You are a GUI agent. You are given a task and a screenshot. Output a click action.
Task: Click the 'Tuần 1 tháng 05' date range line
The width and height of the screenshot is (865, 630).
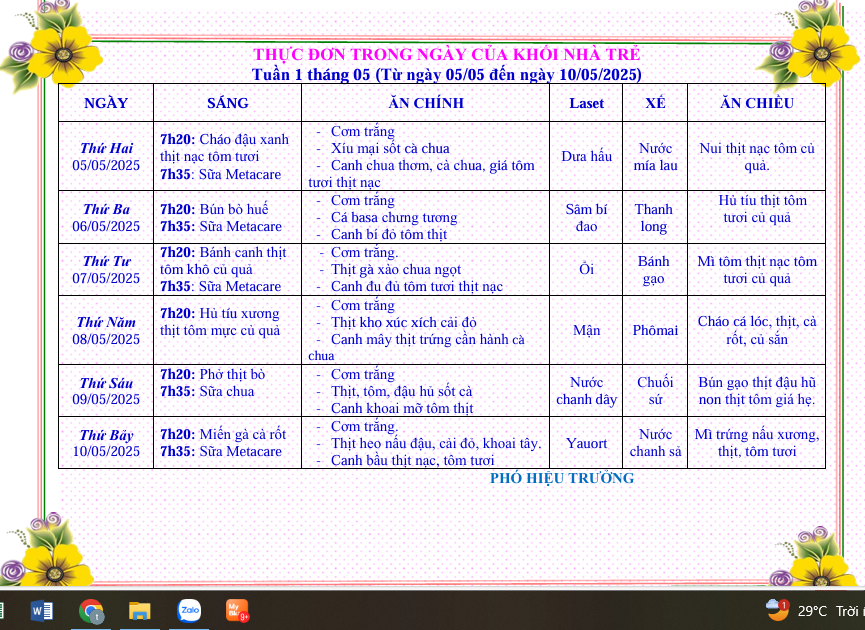[446, 75]
